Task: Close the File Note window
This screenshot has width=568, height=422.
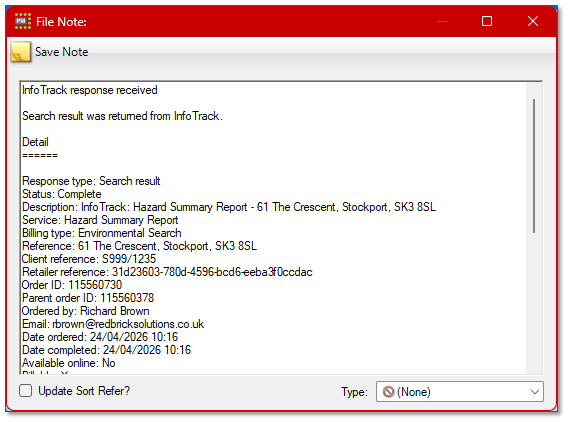Action: point(533,21)
